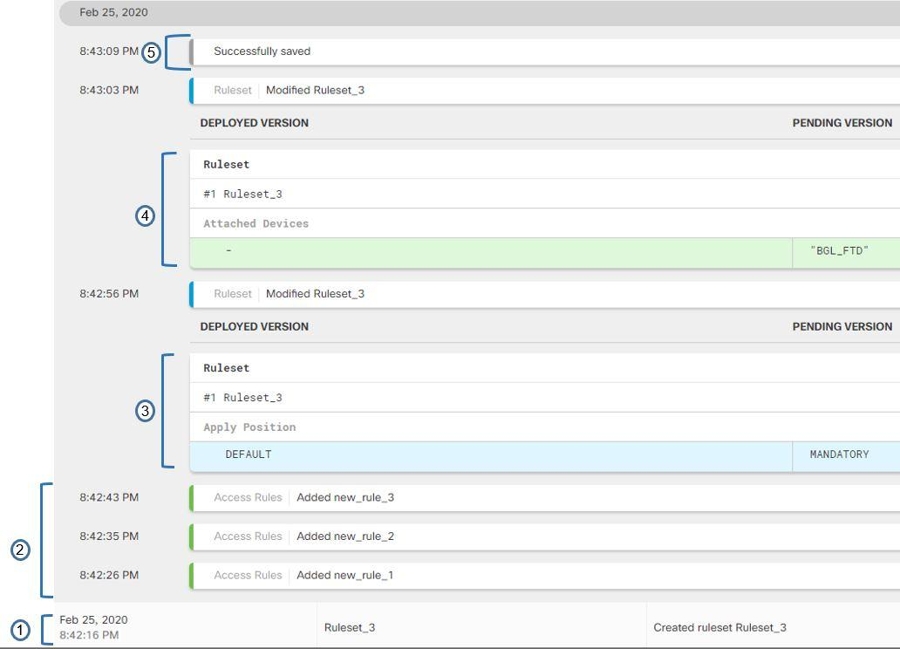
Task: Select the 'Added new_rule_2' log entry
Action: click(x=345, y=537)
